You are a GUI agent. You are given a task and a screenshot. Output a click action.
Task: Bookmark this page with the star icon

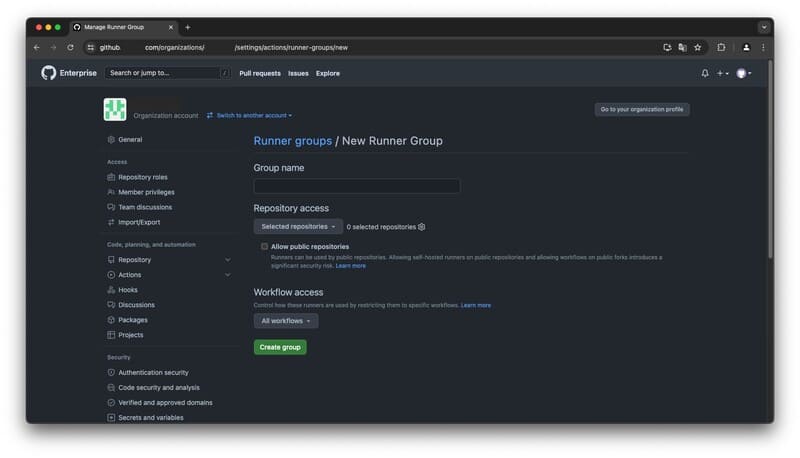(x=697, y=47)
